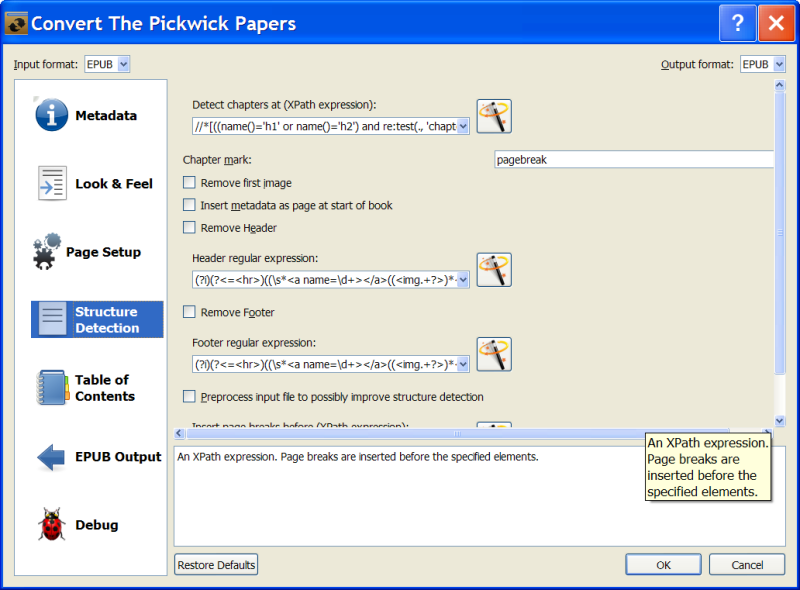800x590 pixels.
Task: Click in the Chapter mark field
Action: coord(634,159)
